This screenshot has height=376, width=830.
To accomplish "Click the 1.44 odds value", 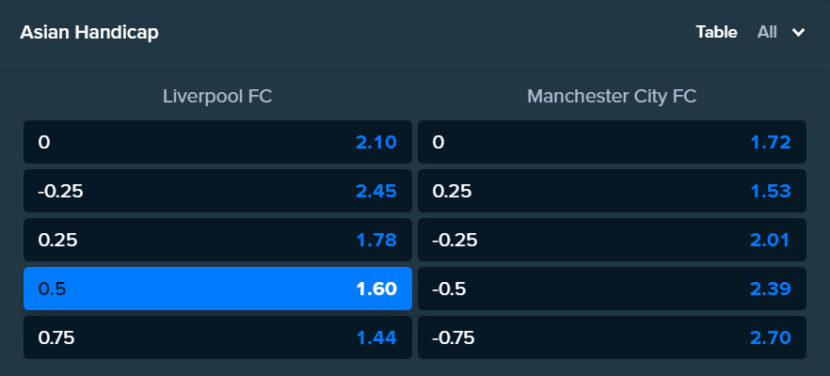I will click(376, 337).
